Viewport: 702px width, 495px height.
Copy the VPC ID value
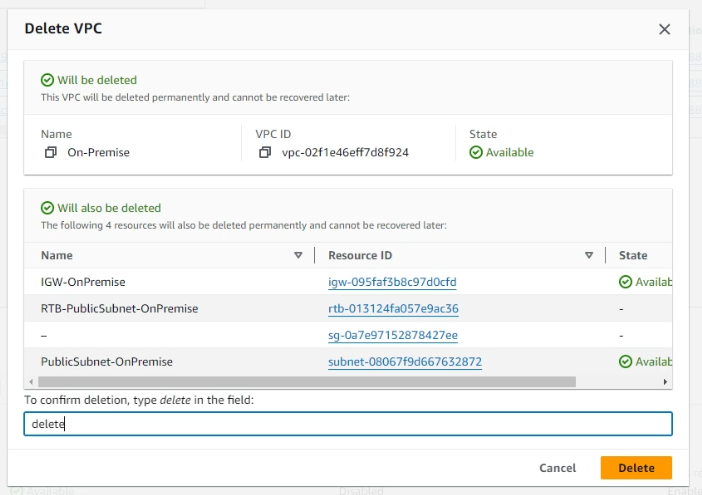point(265,153)
